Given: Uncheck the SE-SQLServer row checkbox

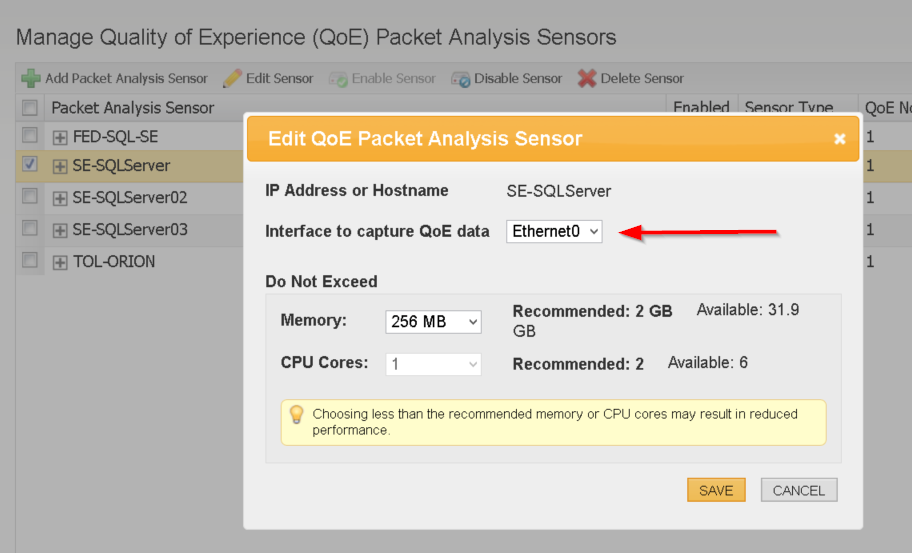Looking at the screenshot, I should click(x=30, y=165).
